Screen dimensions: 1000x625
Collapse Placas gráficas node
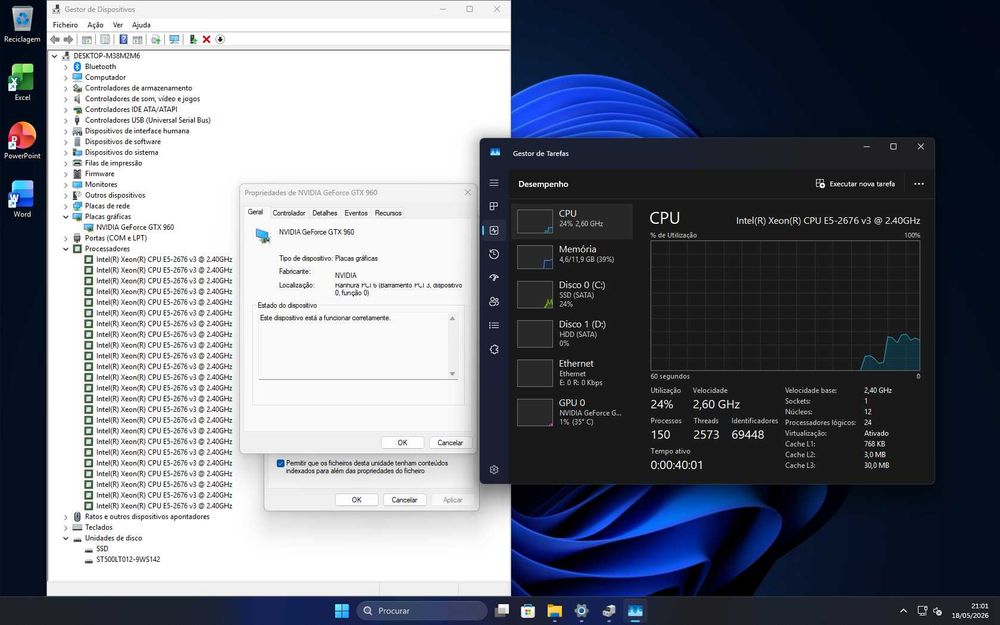coord(65,217)
